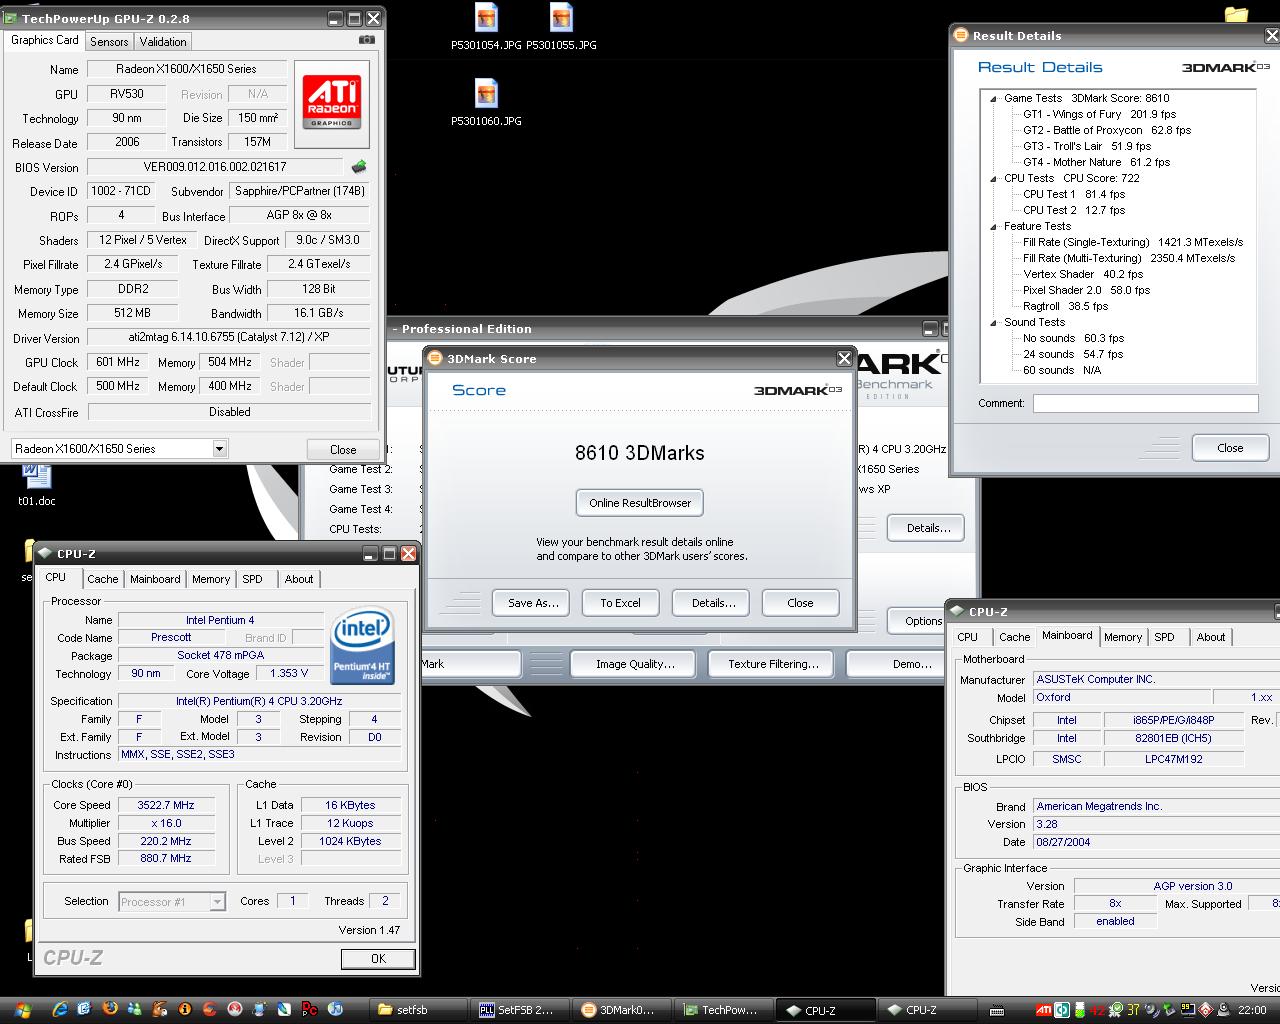Click the tray clock showing 22:00
Viewport: 1280px width, 1024px height.
(1252, 1010)
